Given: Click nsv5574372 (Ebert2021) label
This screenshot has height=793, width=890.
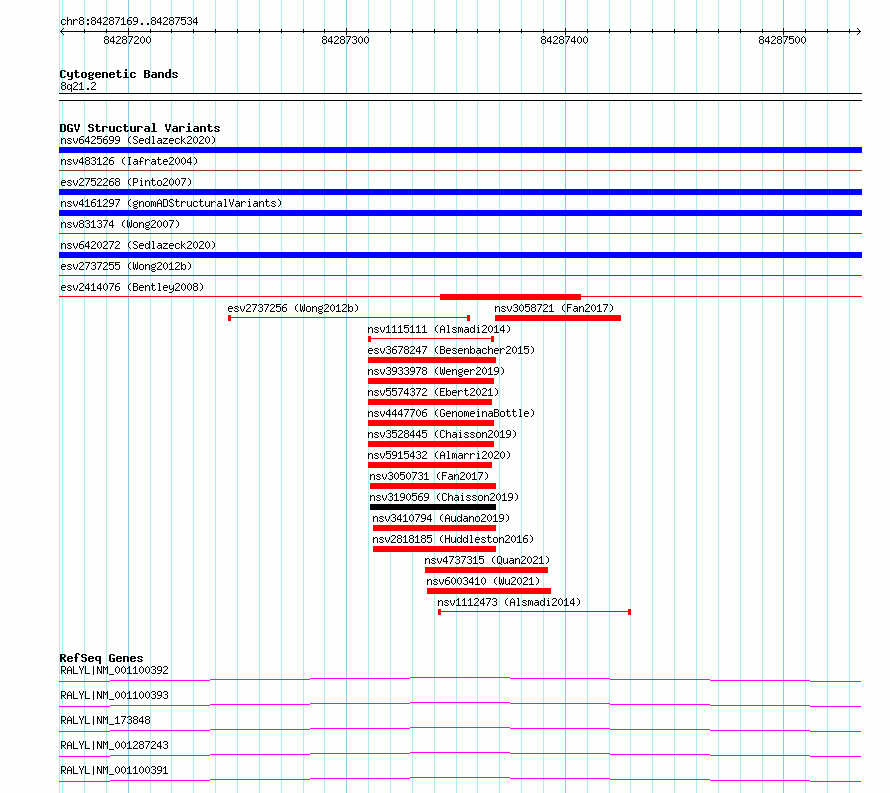Looking at the screenshot, I should (433, 392).
